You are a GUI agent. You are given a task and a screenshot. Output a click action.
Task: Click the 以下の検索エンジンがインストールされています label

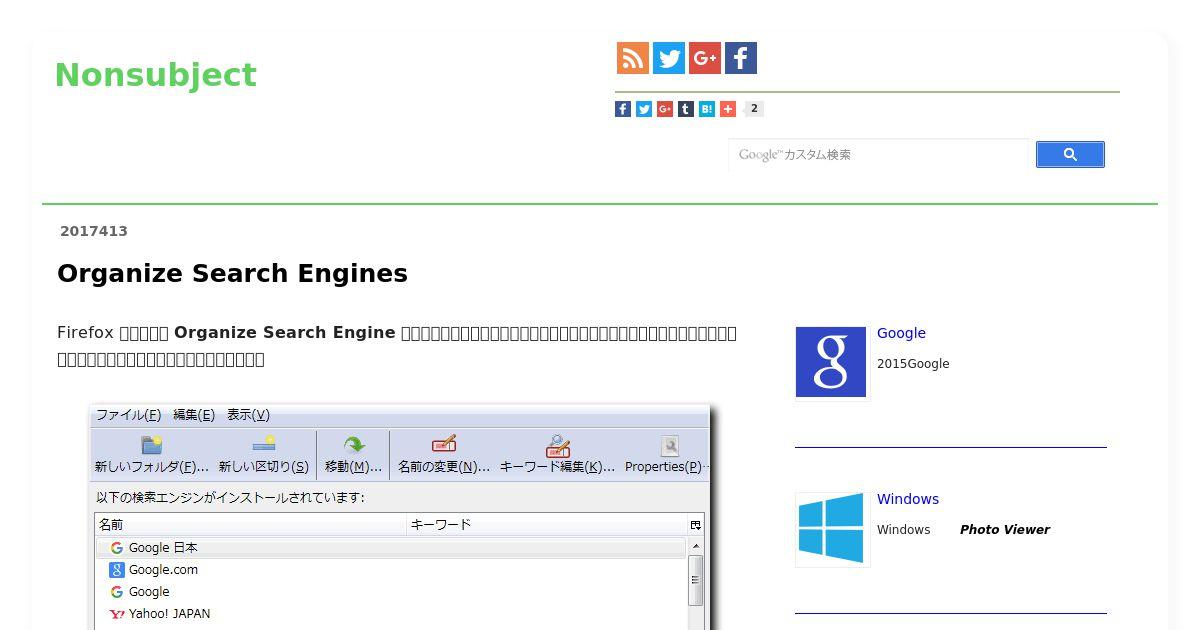(230, 497)
